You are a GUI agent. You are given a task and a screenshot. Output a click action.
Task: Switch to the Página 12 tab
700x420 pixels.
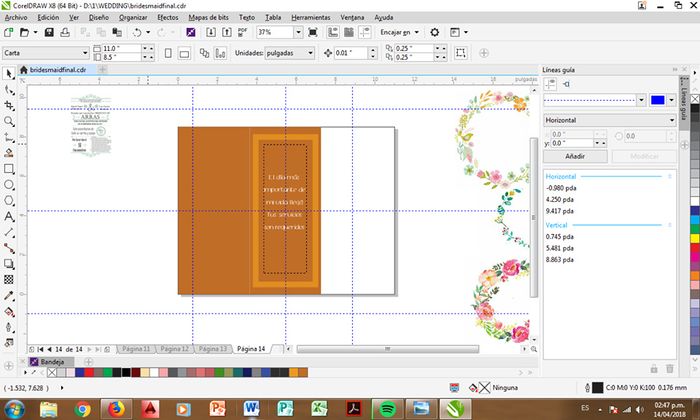point(173,348)
